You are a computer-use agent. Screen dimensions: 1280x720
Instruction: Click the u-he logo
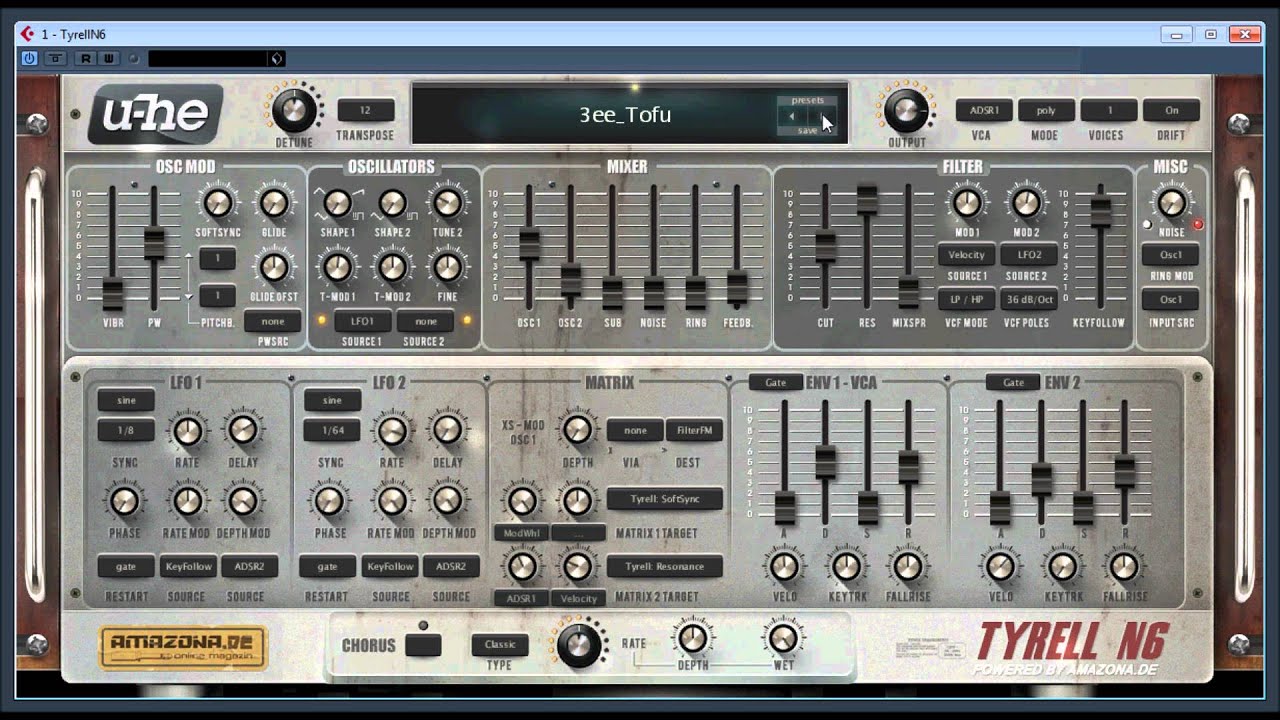pos(155,114)
